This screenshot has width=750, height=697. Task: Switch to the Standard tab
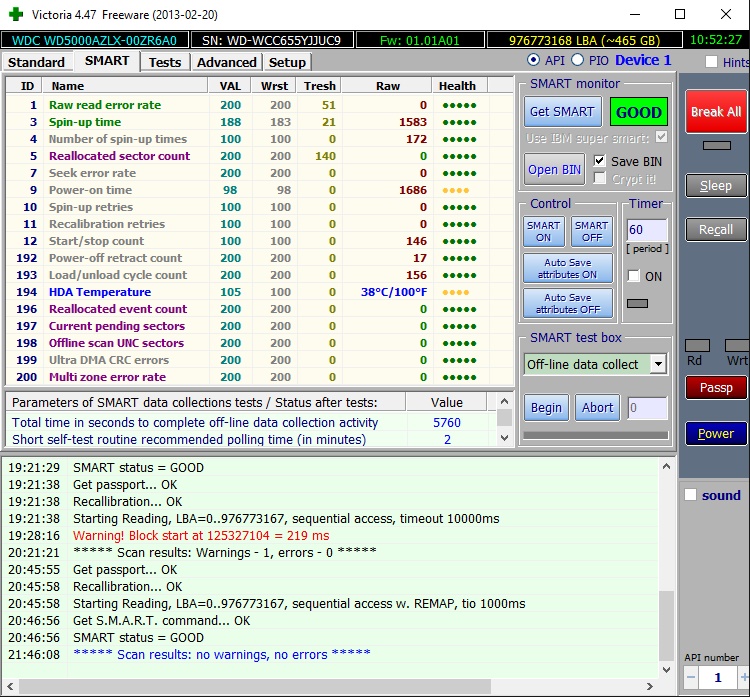36,62
